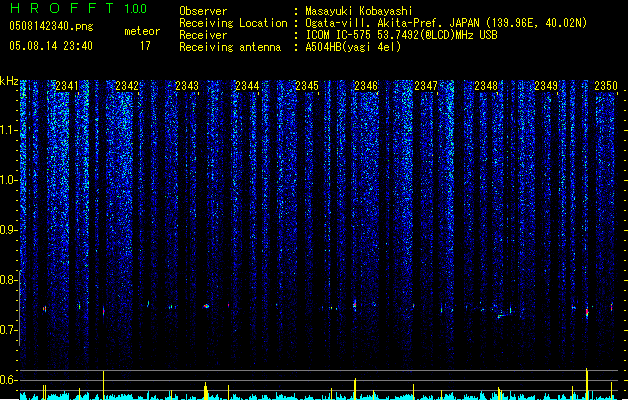Click the ICOM IC-575 receiver text
Image resolution: width=629 pixels, height=400 pixels.
401,35
